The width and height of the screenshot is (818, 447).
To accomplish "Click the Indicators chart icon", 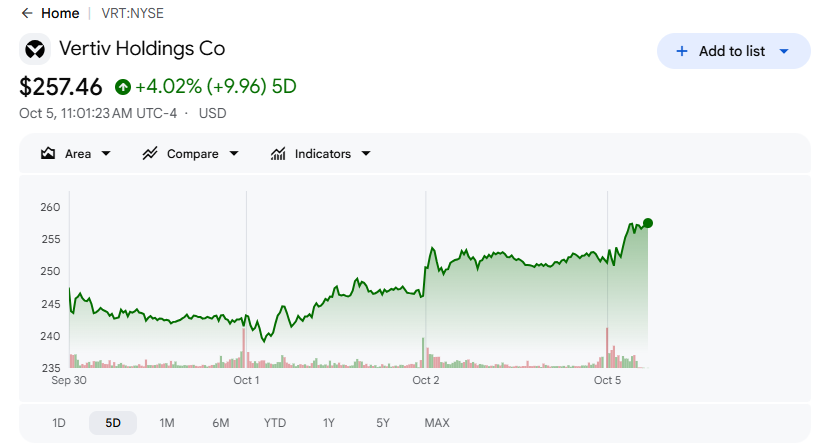I will click(x=278, y=153).
